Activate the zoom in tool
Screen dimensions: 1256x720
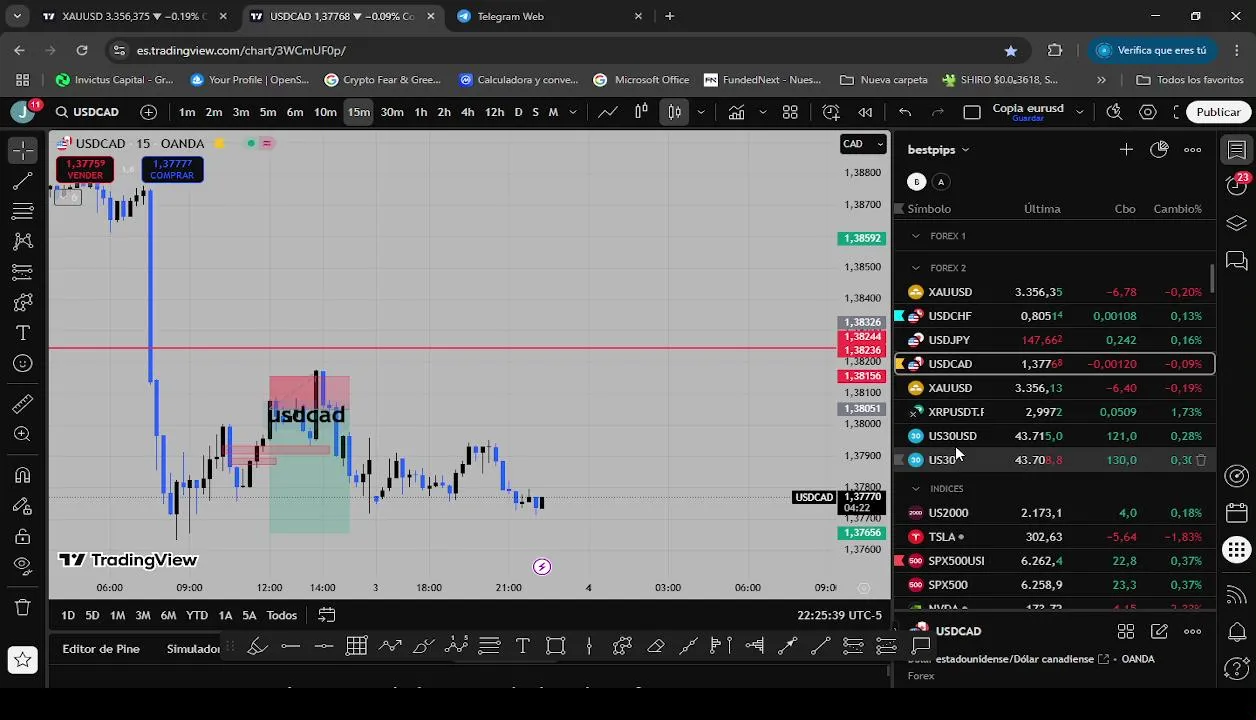point(23,434)
